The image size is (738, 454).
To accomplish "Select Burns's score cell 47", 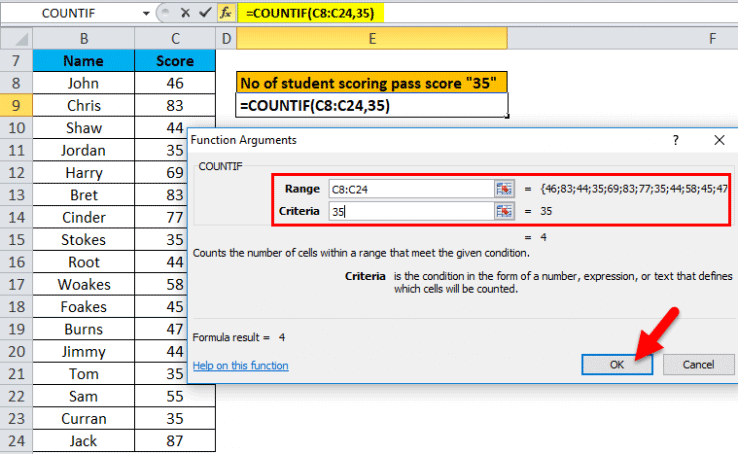I will tap(161, 329).
